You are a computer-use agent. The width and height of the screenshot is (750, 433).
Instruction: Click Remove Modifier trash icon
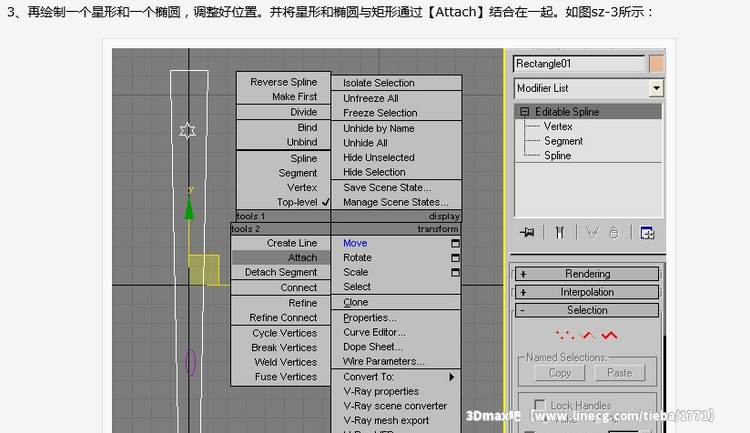614,232
